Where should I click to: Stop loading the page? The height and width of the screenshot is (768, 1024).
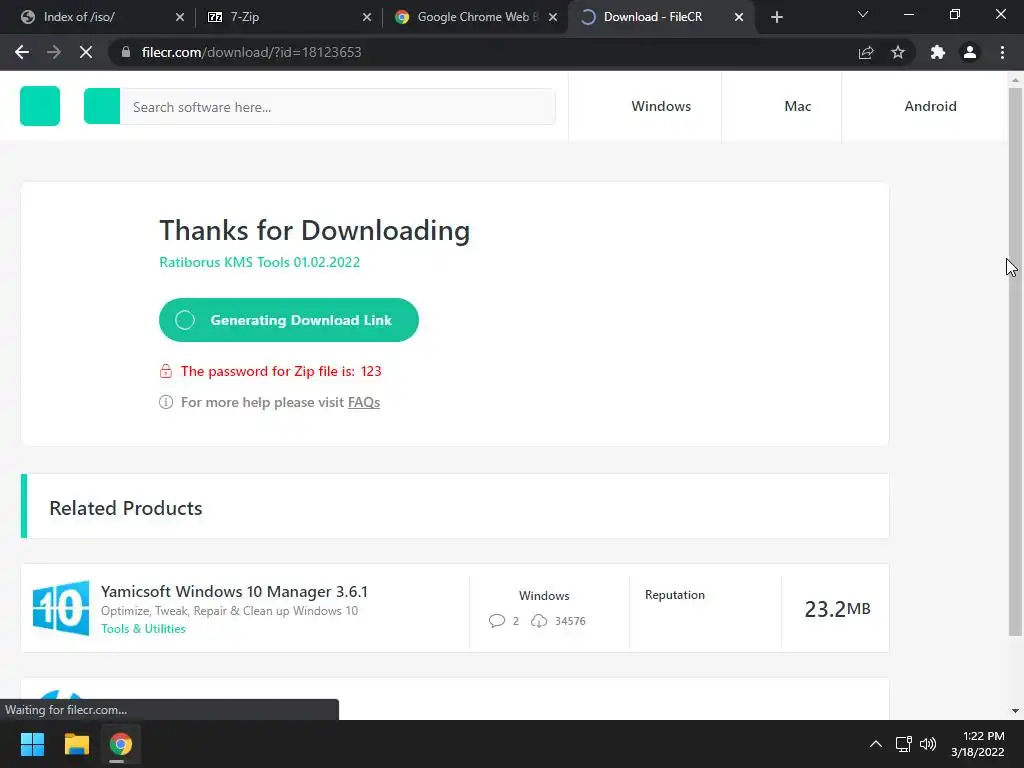[86, 52]
